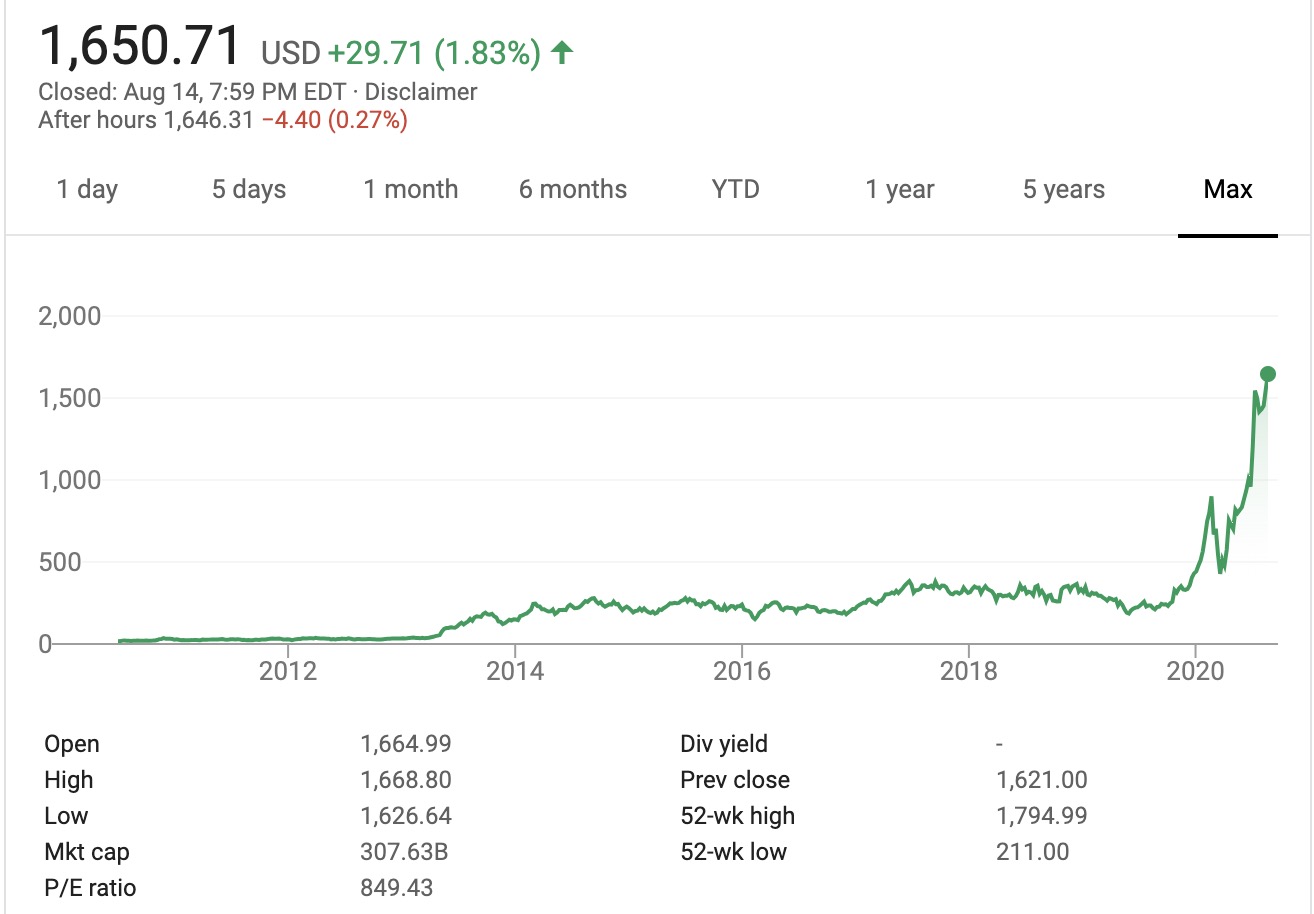Show the 6 months chart view
Image resolution: width=1314 pixels, height=914 pixels.
(x=573, y=189)
